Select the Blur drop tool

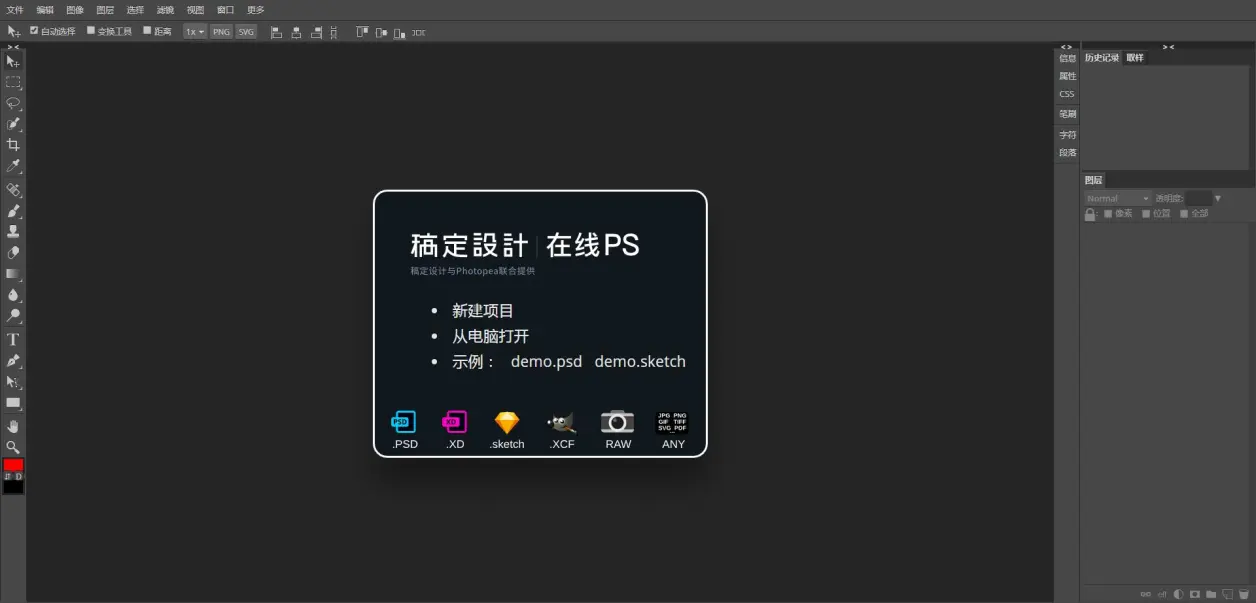pos(13,295)
